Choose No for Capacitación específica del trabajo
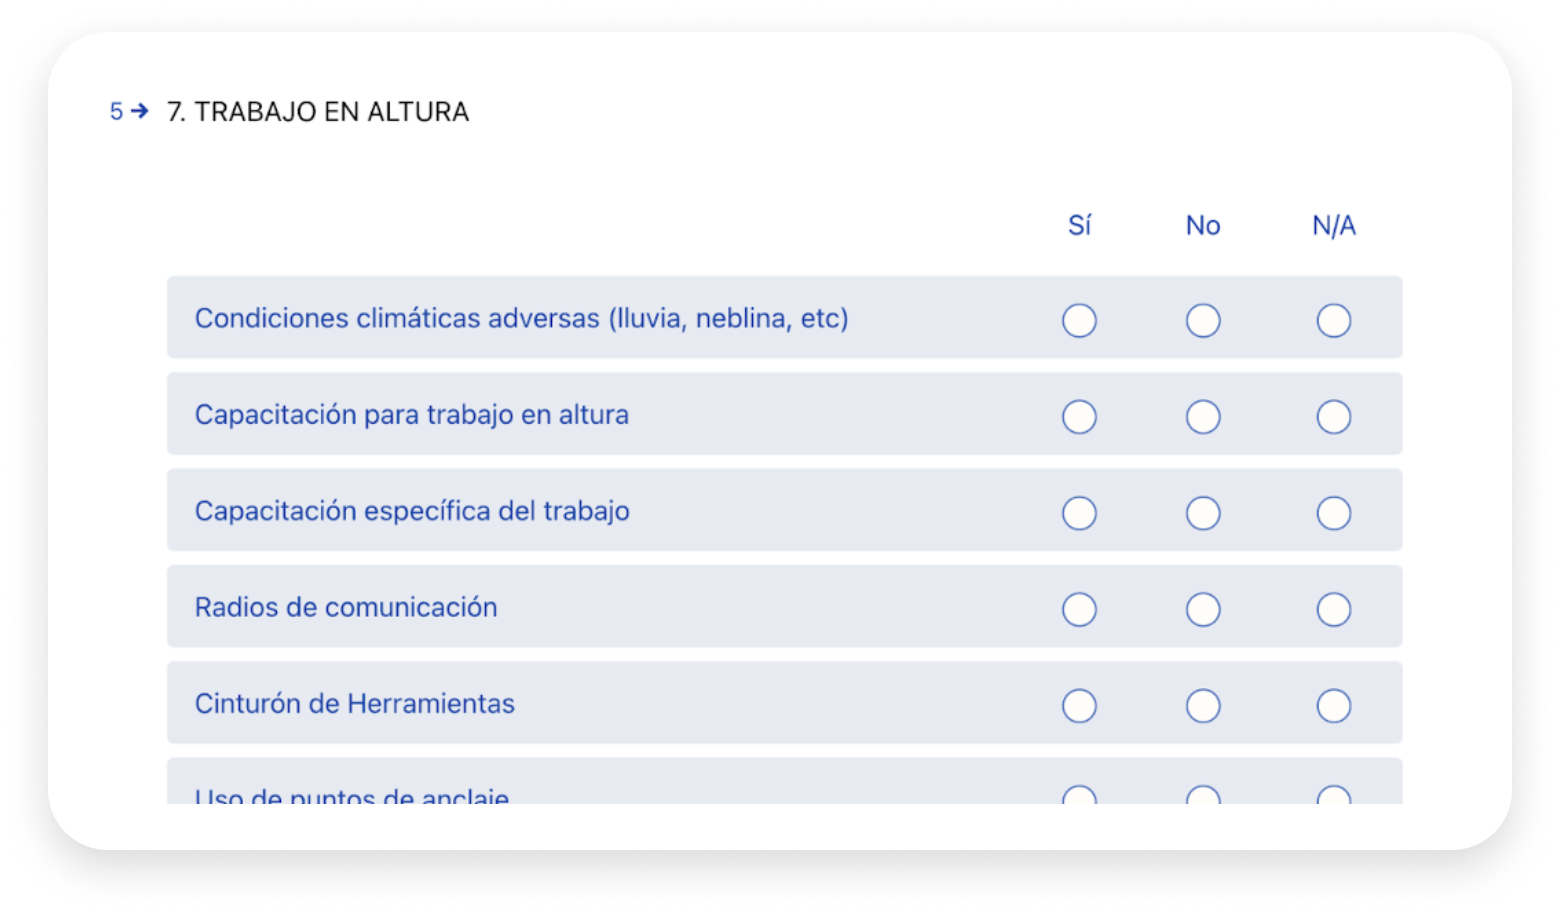 pos(1203,513)
